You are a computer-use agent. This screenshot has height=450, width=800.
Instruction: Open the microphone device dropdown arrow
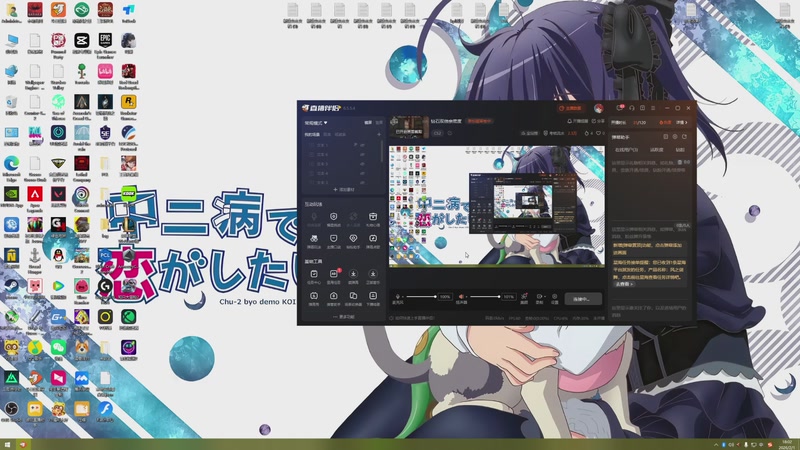coord(403,296)
